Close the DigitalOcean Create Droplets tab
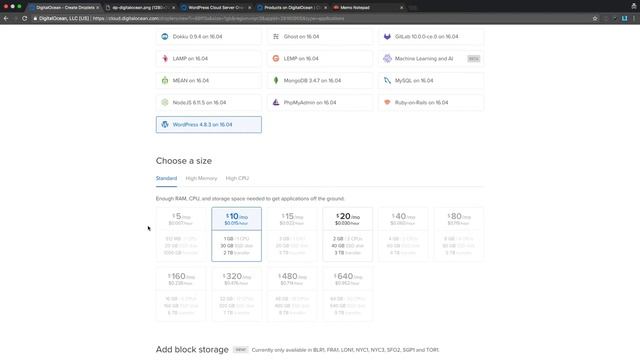This screenshot has width=640, height=360. [x=98, y=7]
